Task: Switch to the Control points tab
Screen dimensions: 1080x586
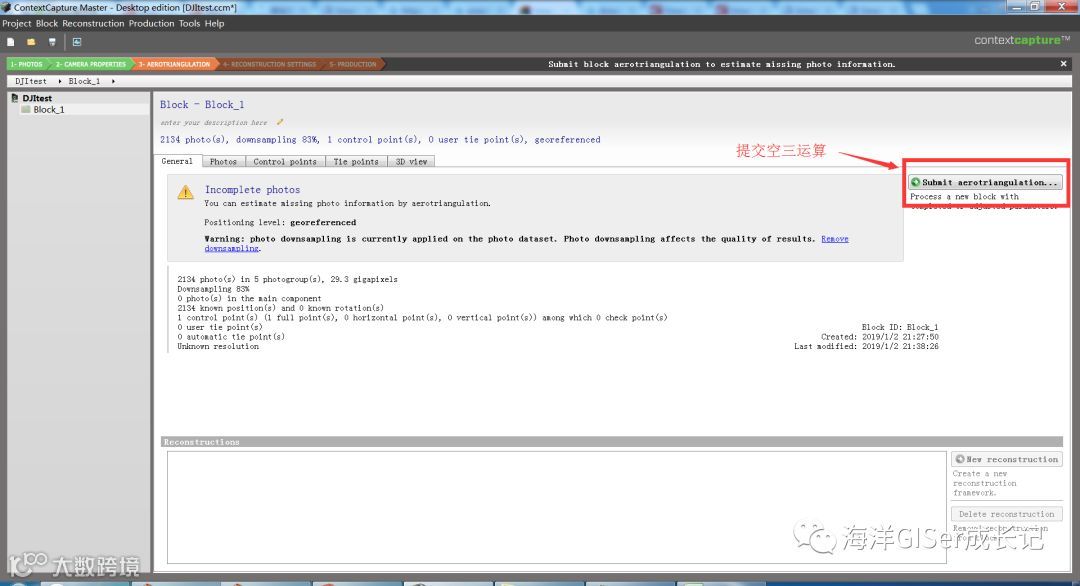Action: tap(285, 162)
